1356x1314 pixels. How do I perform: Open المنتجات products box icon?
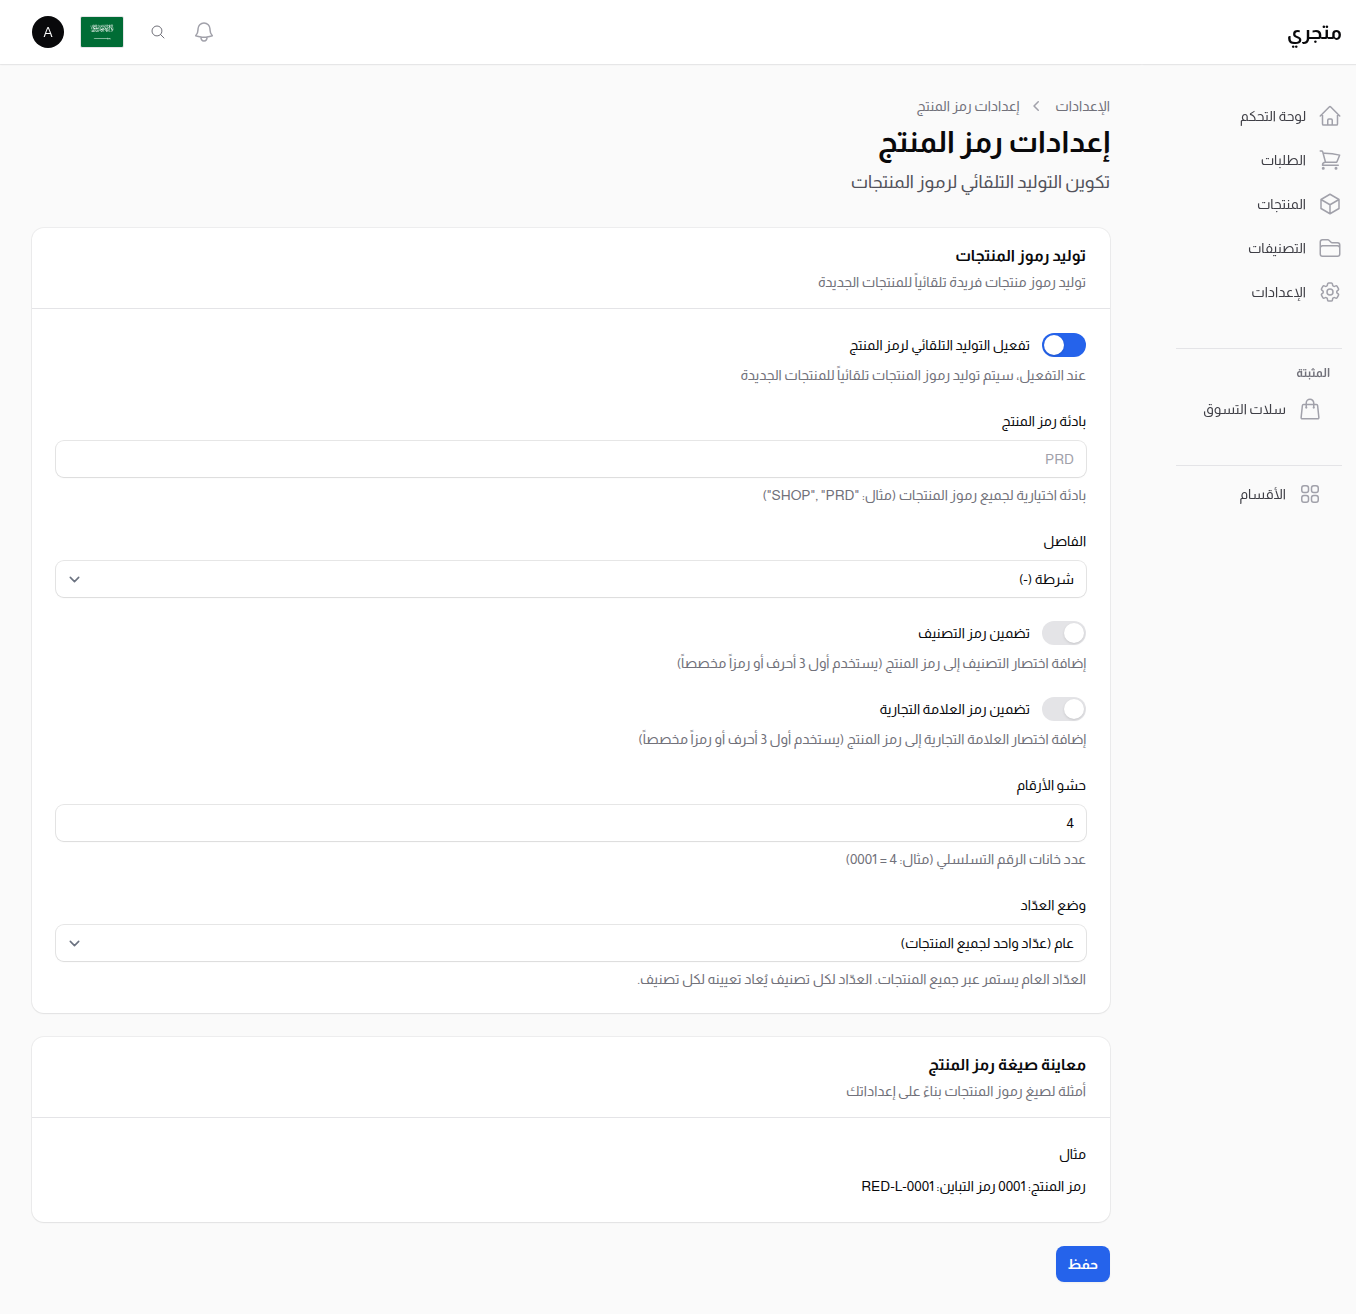coord(1330,204)
